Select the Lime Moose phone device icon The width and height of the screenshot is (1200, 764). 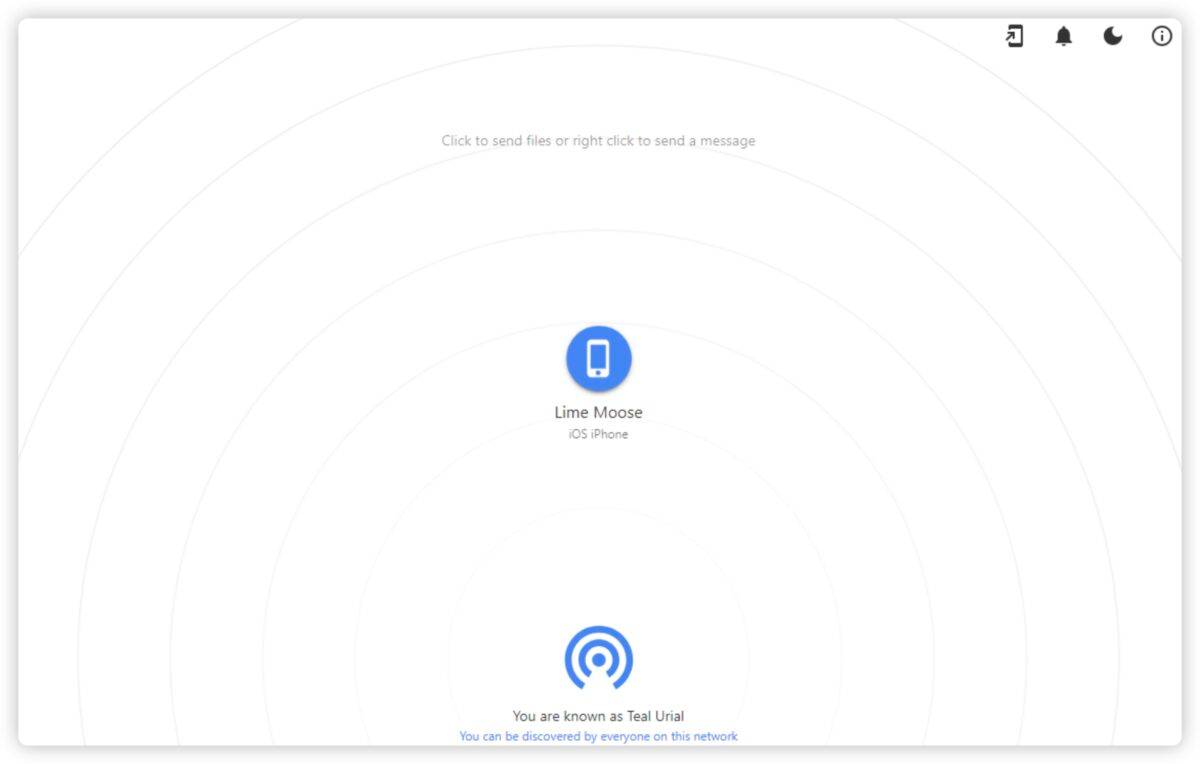pos(598,358)
